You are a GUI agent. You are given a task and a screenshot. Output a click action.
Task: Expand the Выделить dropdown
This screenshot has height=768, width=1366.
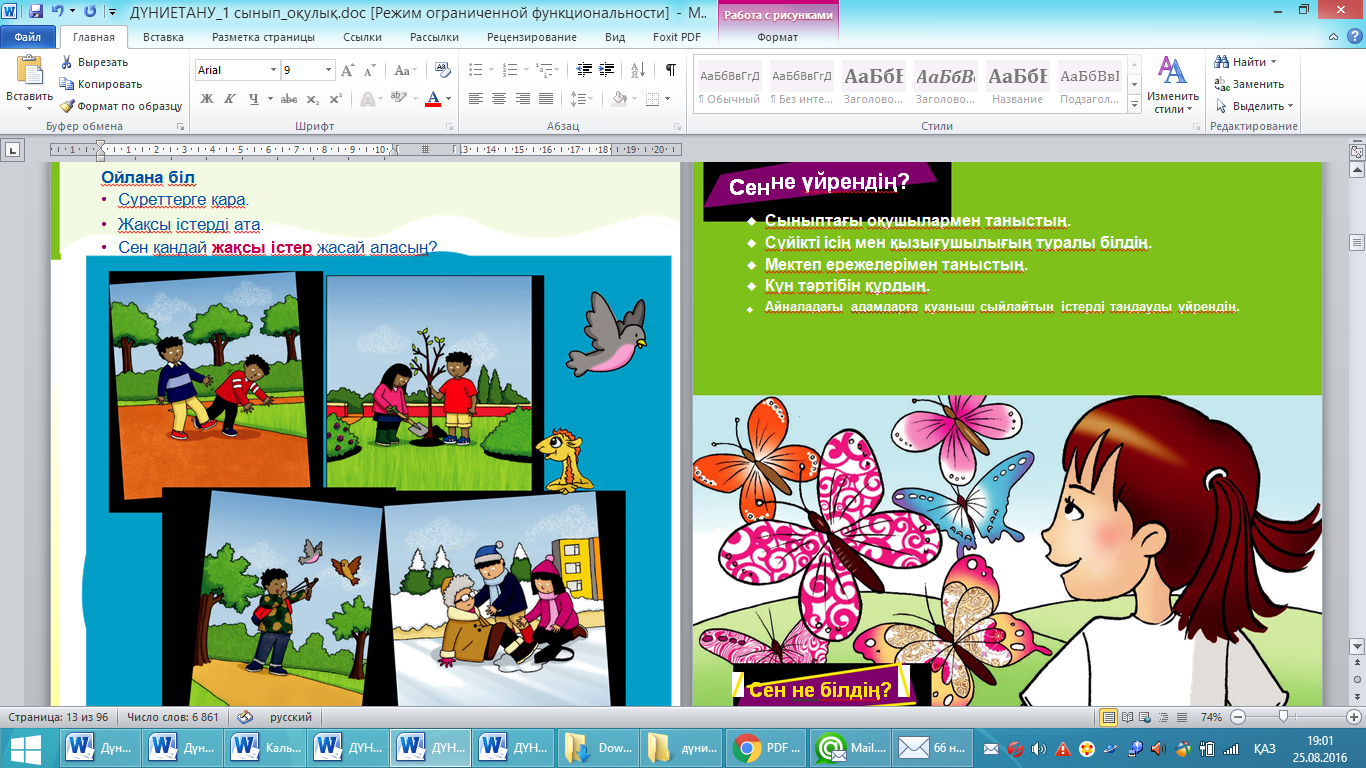pos(1254,106)
